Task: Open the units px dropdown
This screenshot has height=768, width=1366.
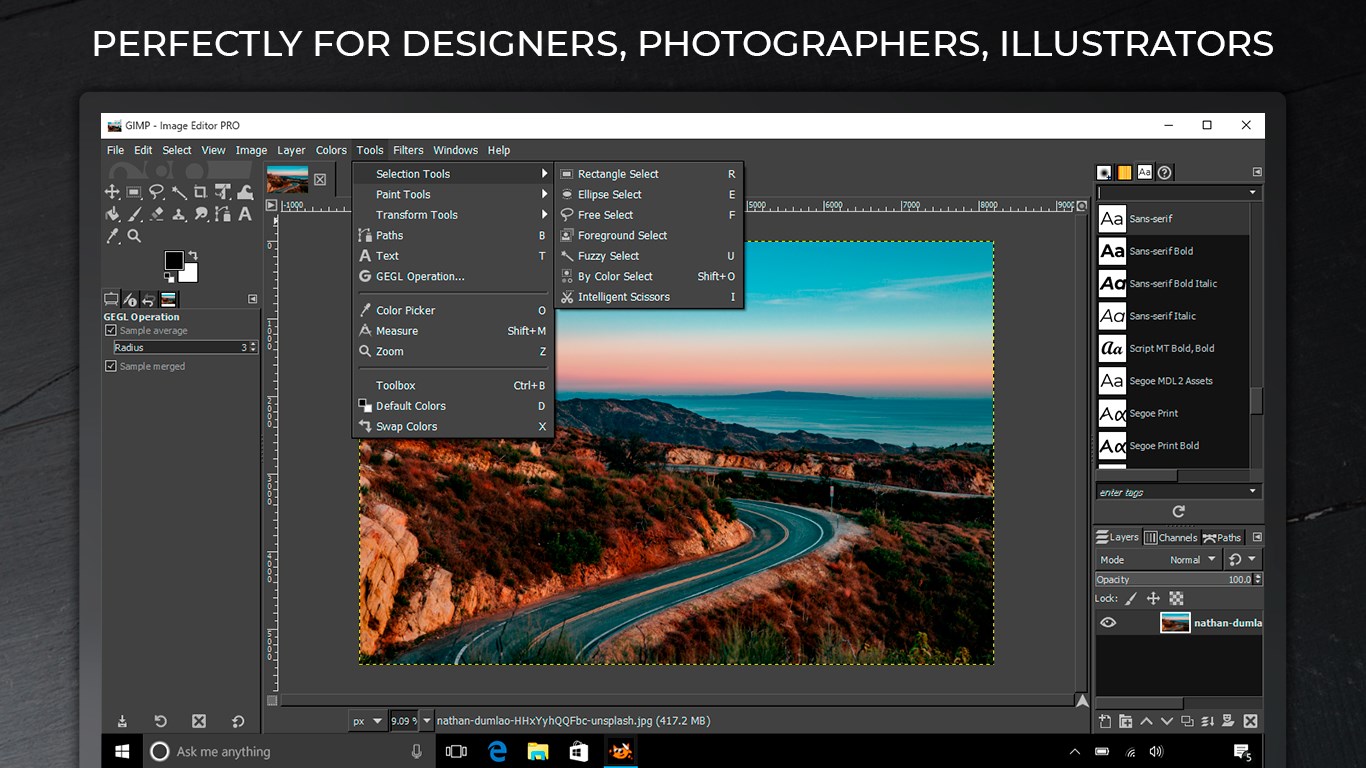Action: coord(367,720)
